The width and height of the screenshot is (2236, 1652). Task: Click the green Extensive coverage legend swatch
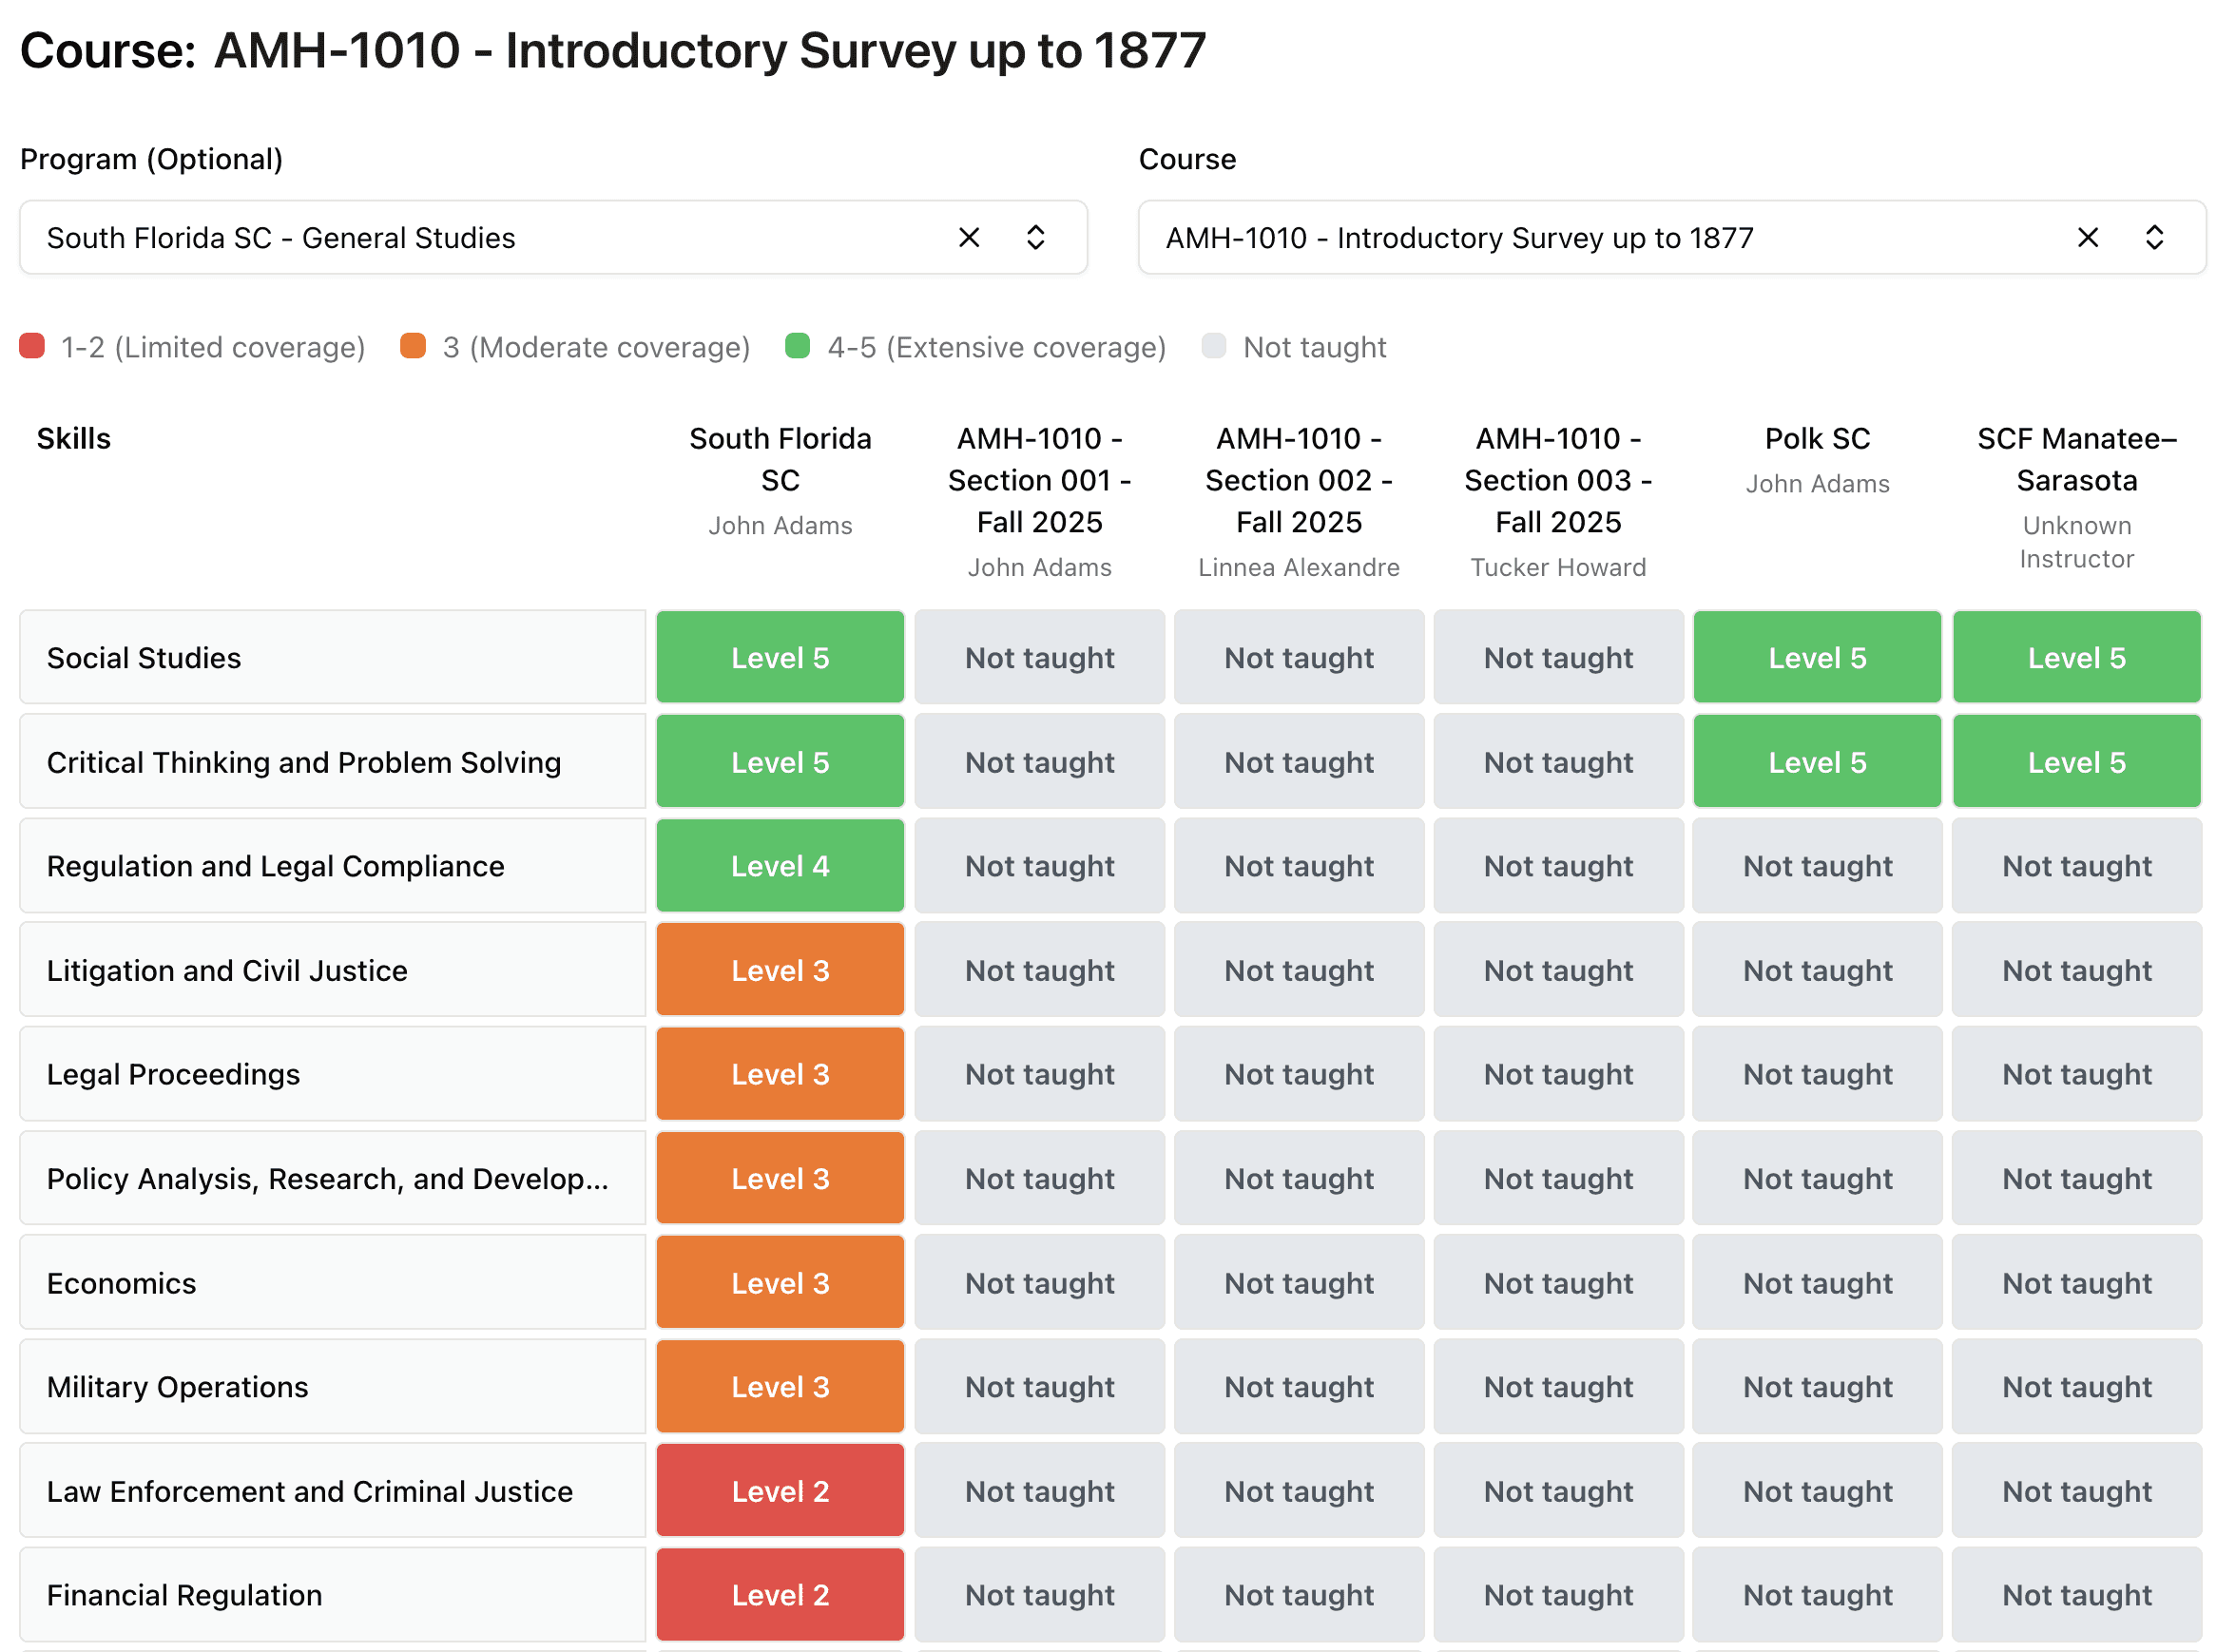797,347
